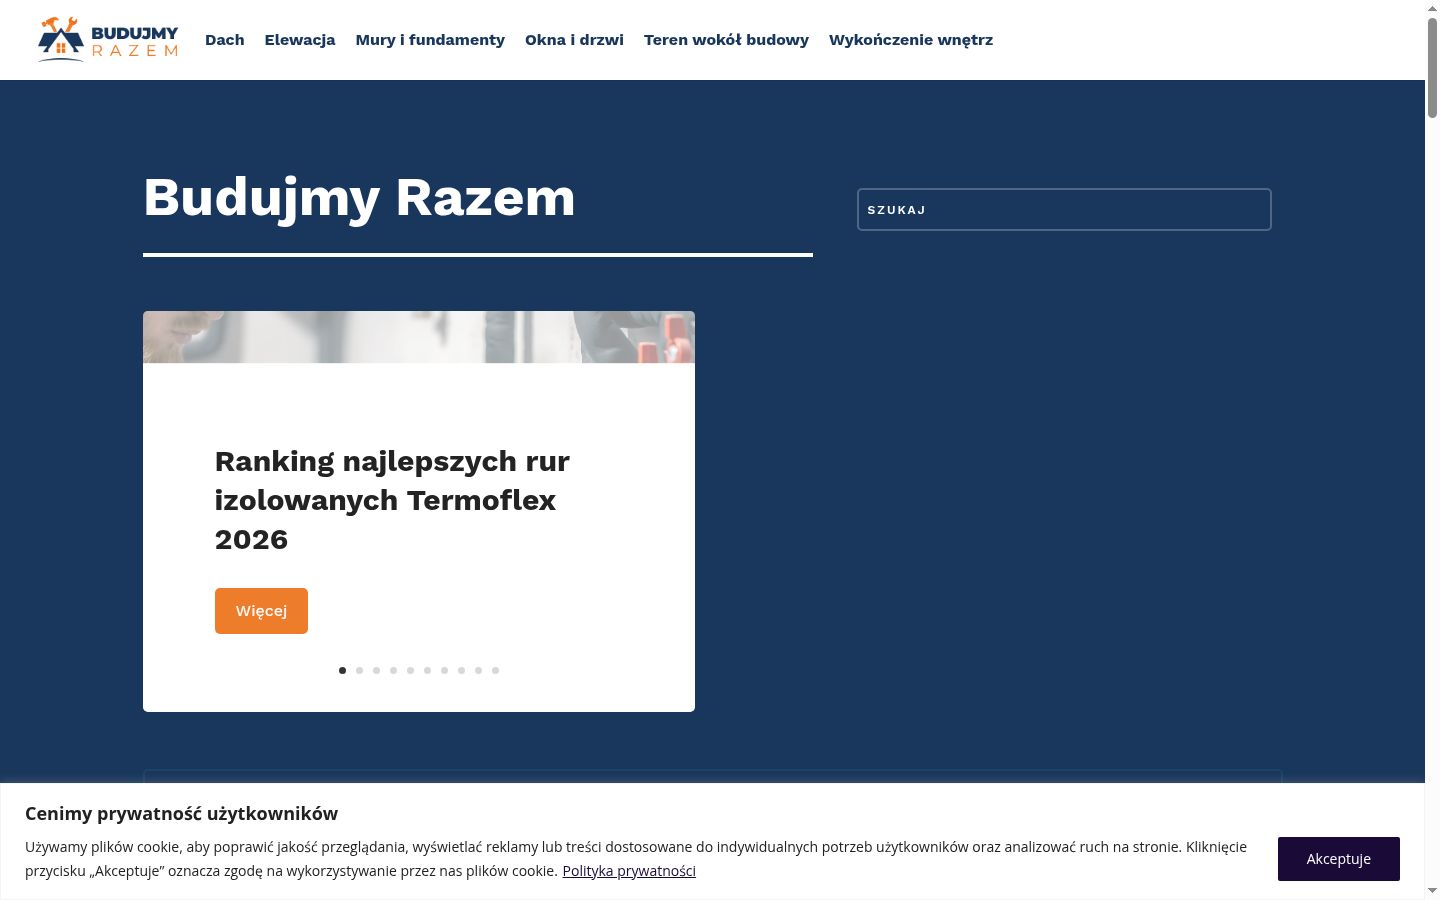Select the third carousel dot
The image size is (1440, 900).
click(376, 670)
